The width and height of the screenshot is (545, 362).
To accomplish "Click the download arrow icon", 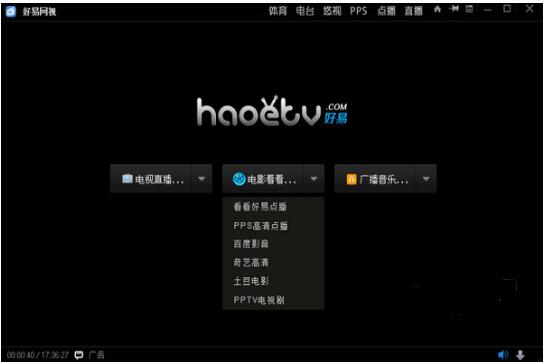I will tap(520, 355).
